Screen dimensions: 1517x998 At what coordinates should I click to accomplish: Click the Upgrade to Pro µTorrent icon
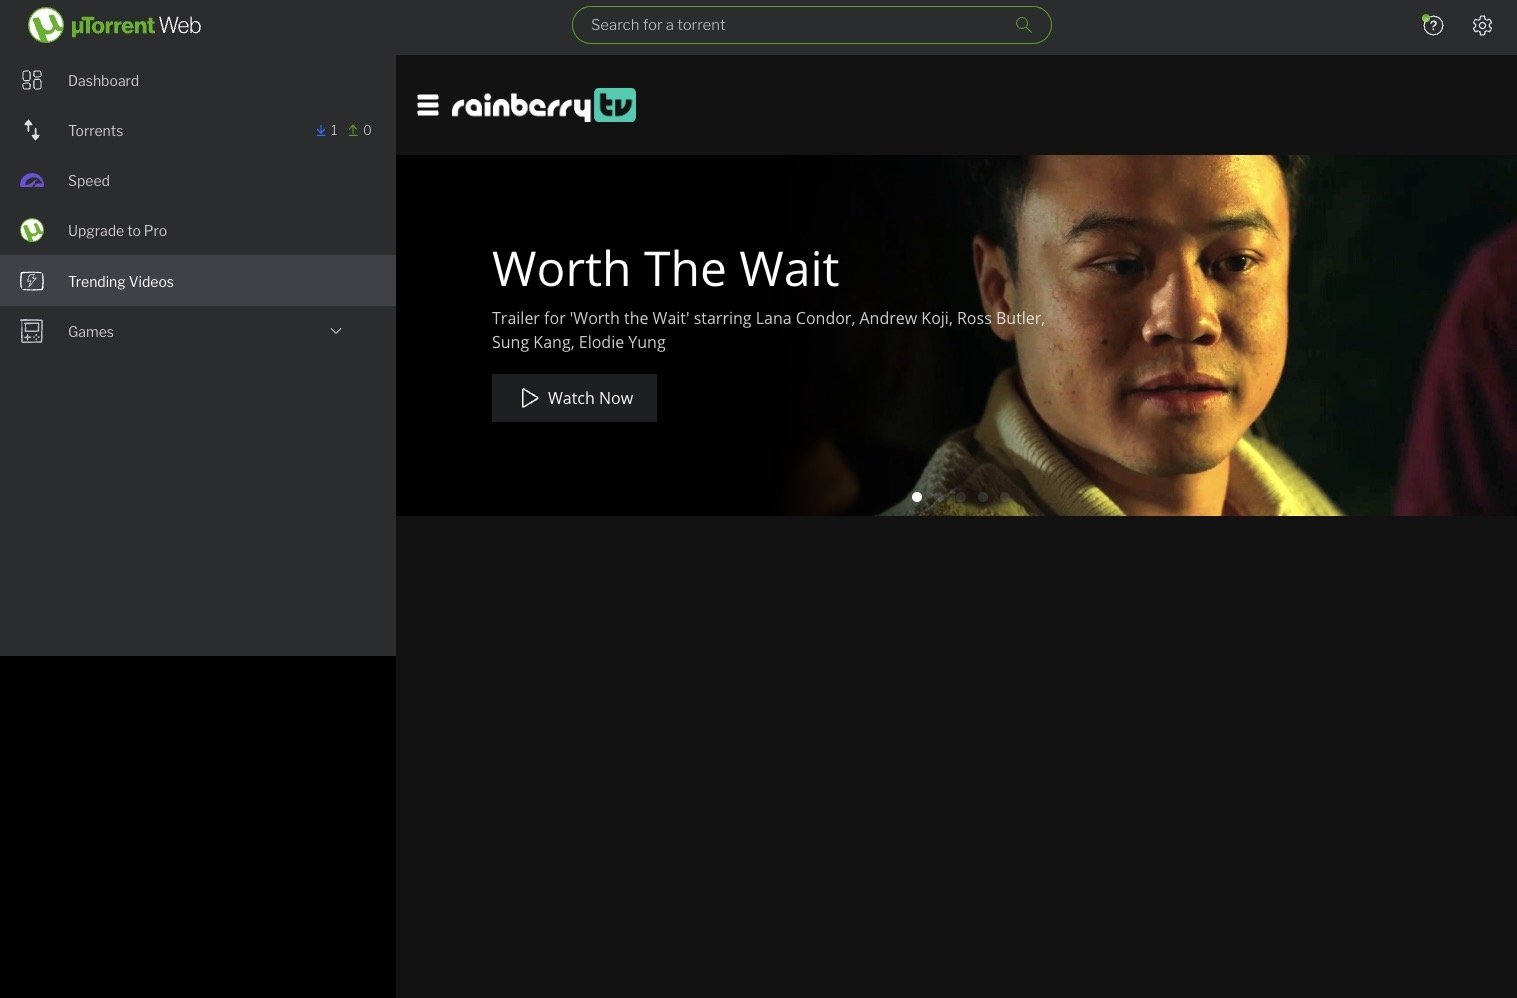click(x=32, y=231)
